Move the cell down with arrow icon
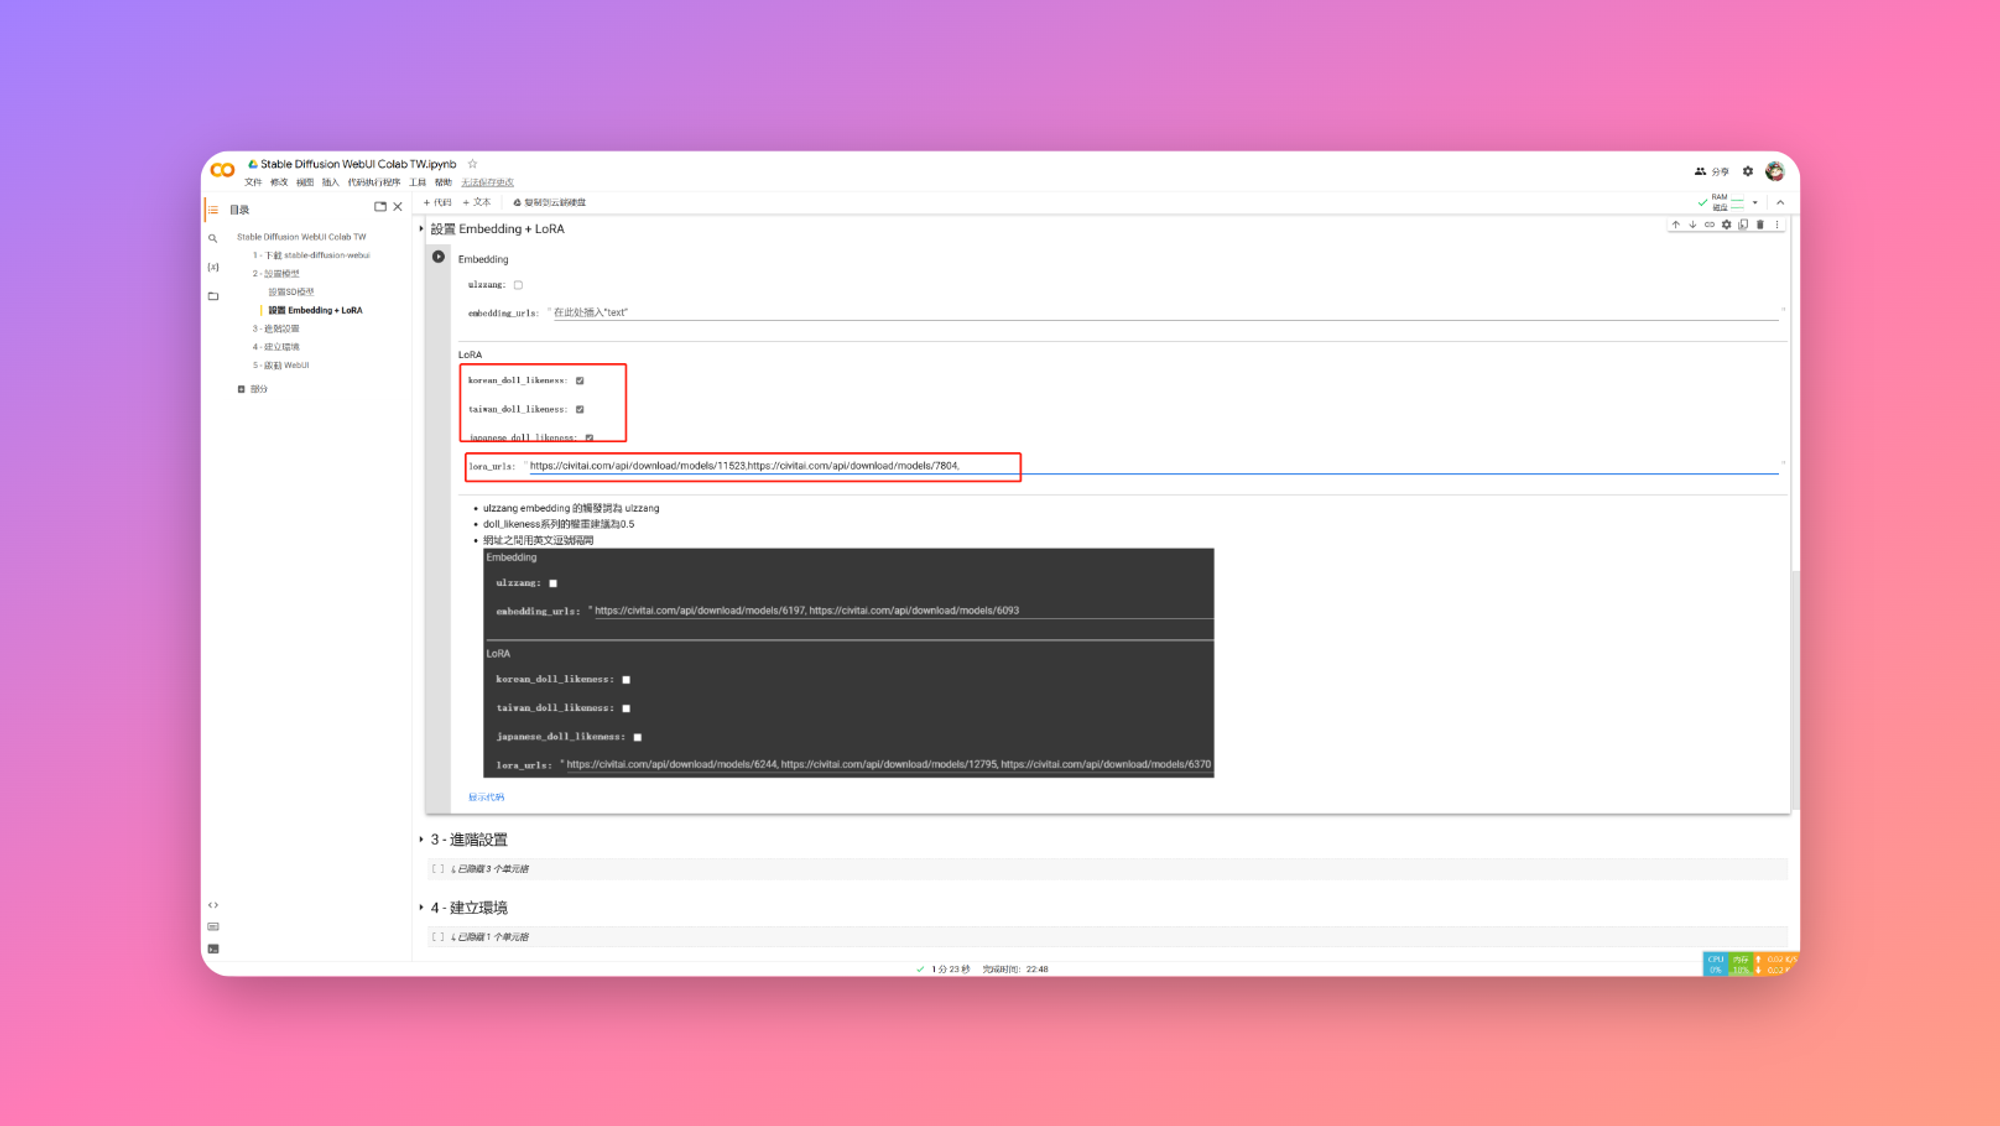The width and height of the screenshot is (2000, 1126). 1693,225
